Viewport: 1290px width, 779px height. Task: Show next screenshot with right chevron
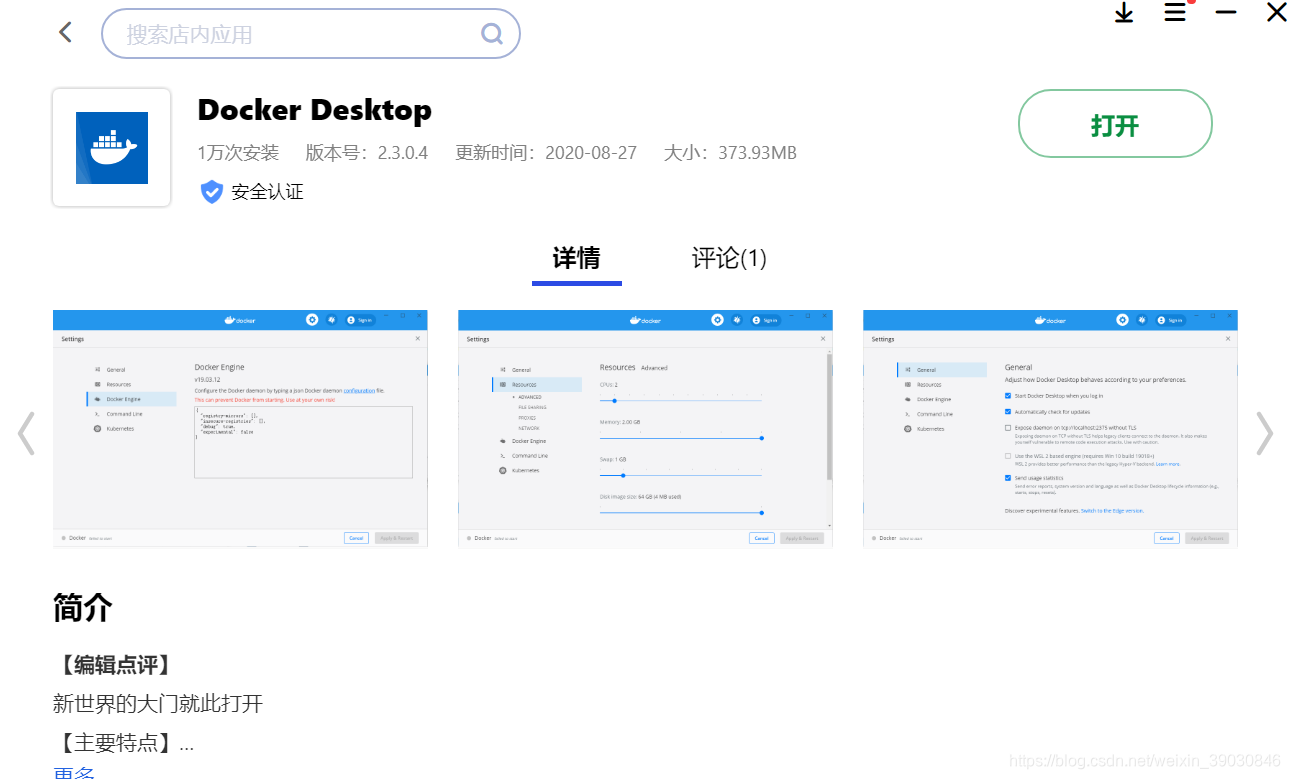click(x=1265, y=433)
